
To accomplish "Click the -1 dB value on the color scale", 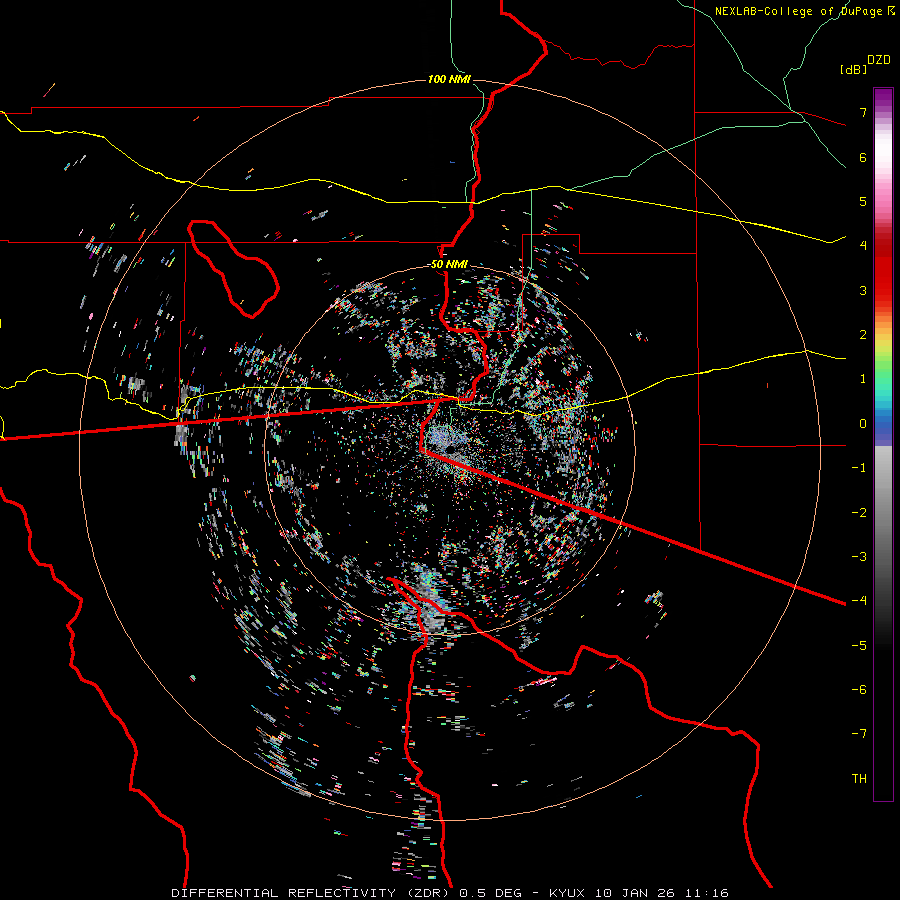I will click(x=859, y=468).
